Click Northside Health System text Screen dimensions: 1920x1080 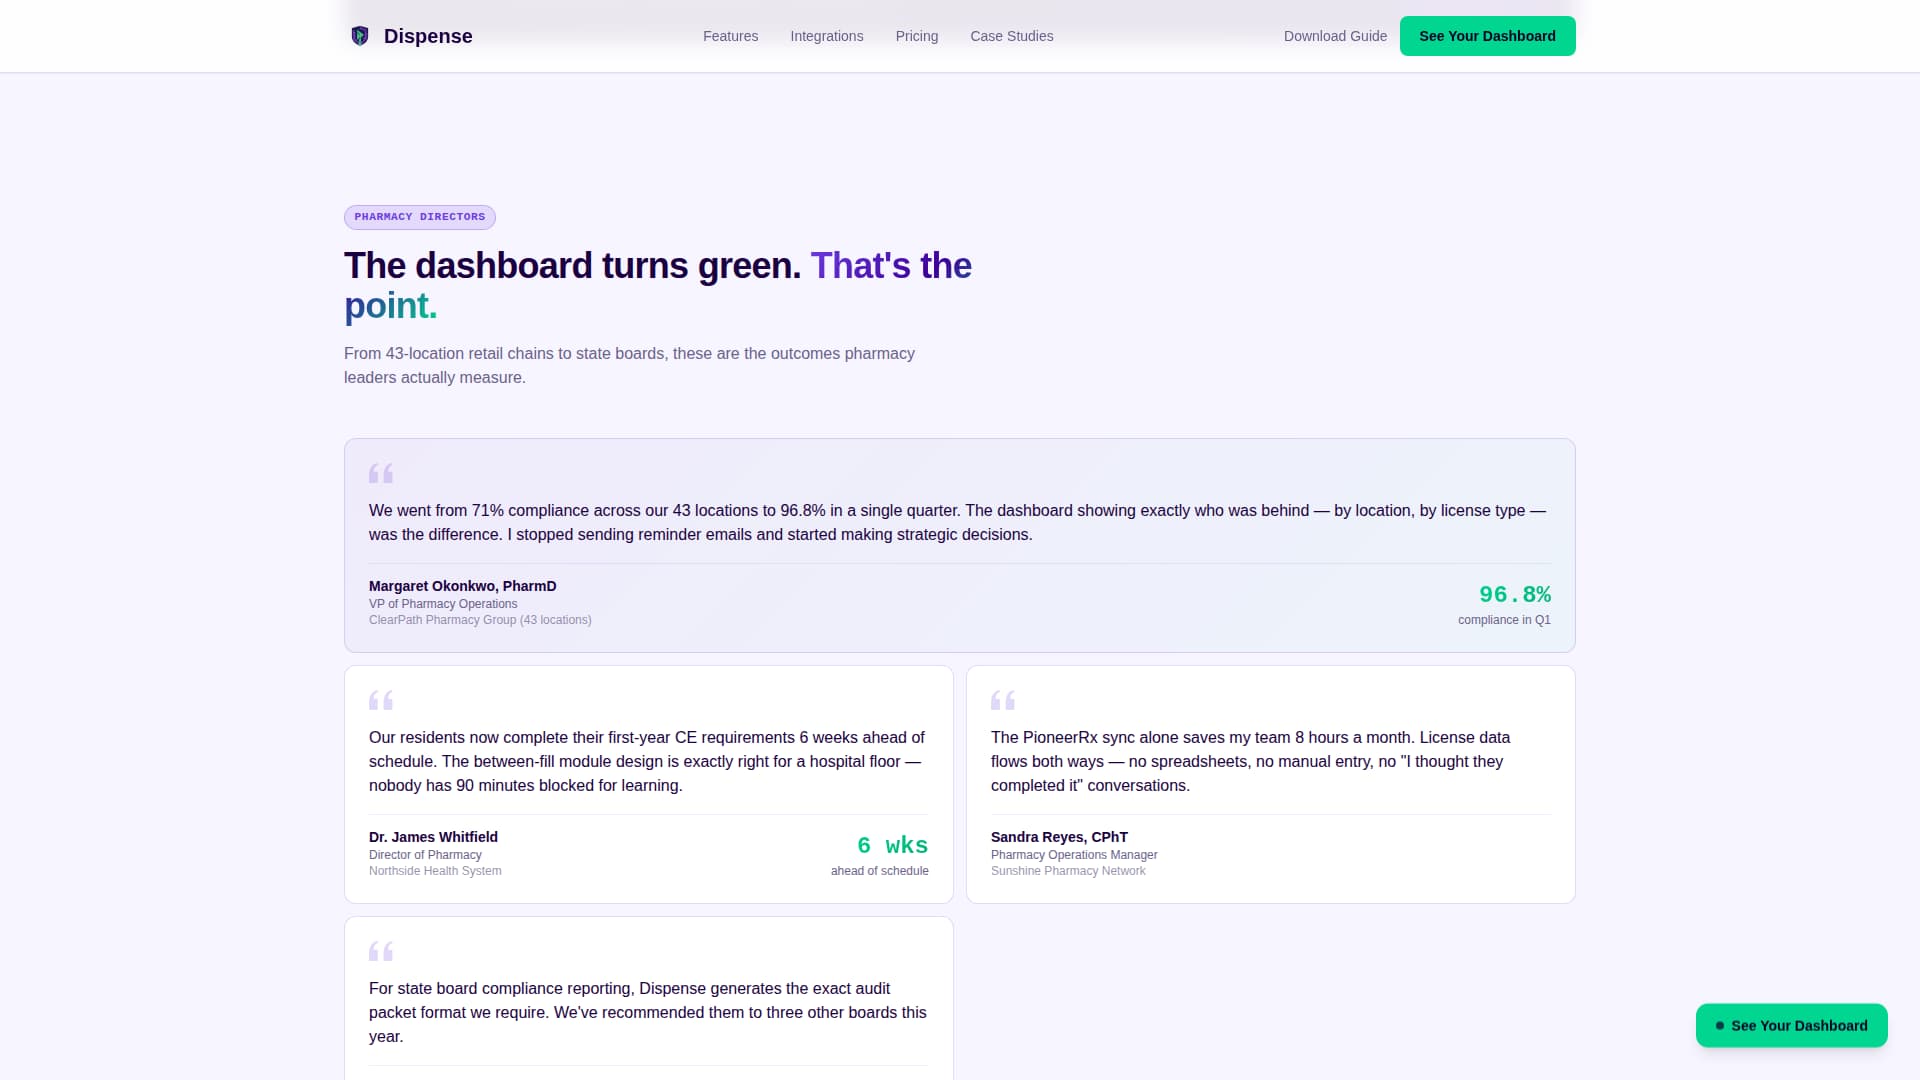click(435, 871)
